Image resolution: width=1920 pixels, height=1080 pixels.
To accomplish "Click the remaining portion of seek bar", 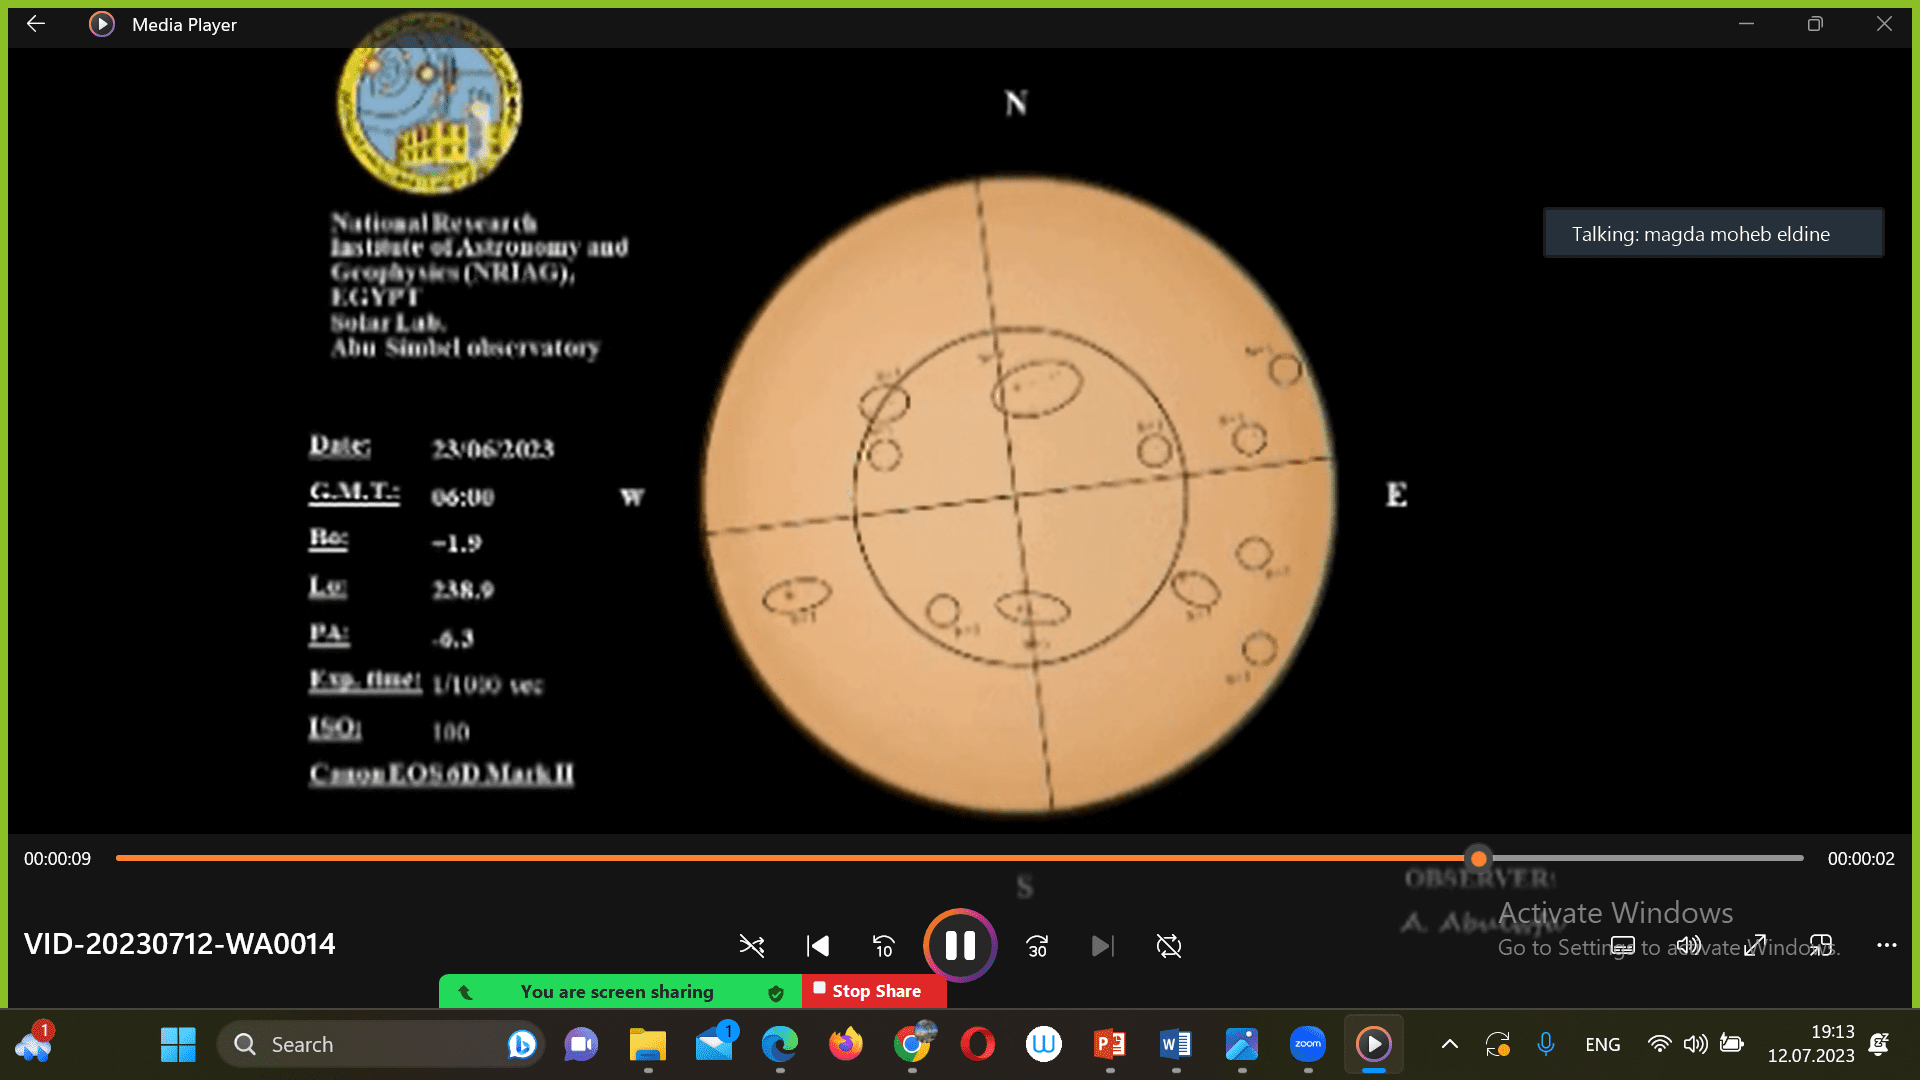I will click(x=1647, y=858).
